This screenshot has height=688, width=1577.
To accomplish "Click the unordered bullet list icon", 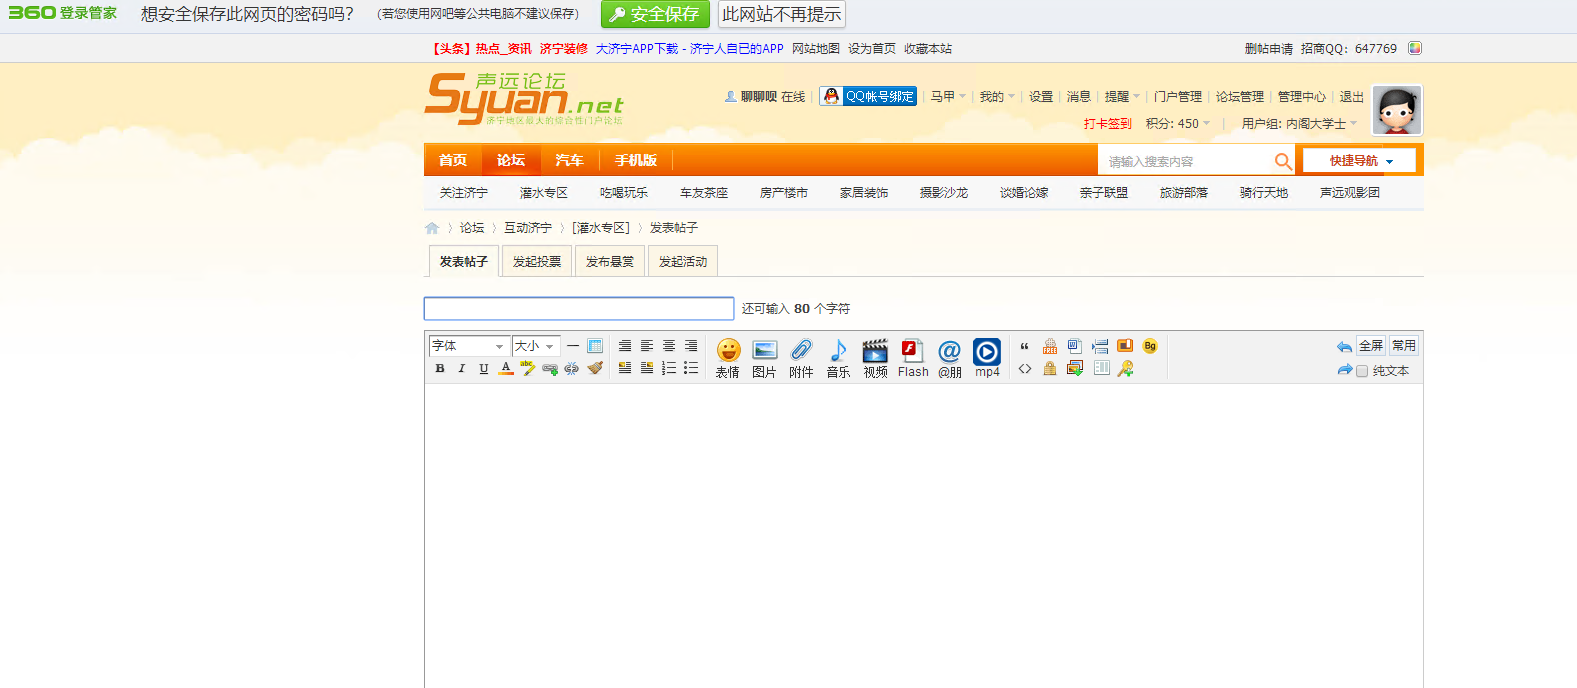I will (691, 368).
